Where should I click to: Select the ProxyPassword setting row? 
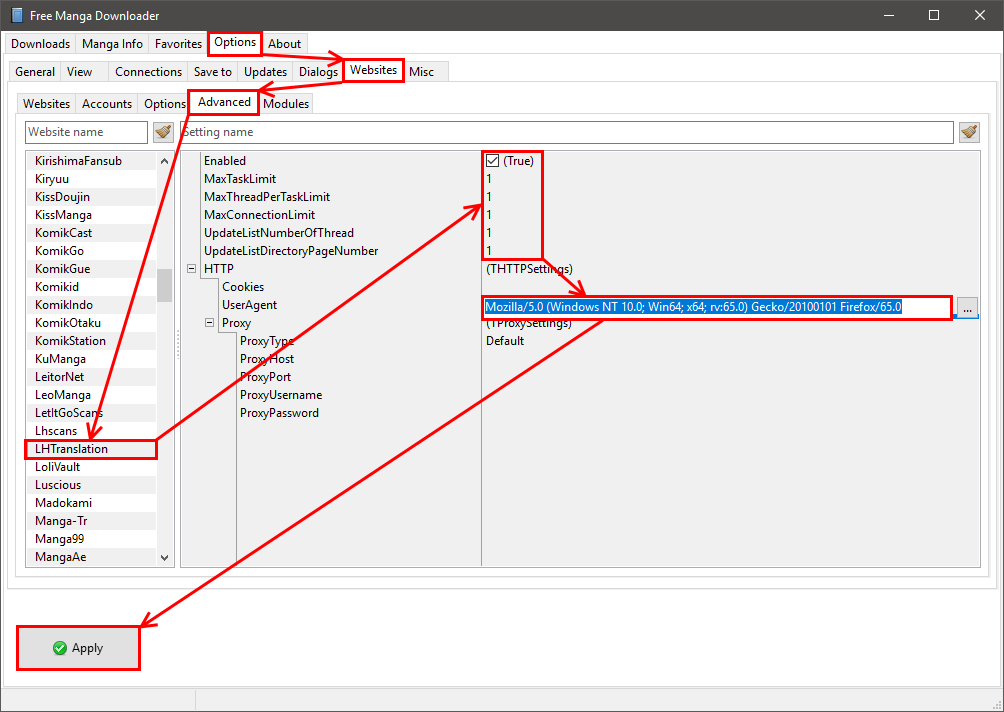(x=580, y=413)
